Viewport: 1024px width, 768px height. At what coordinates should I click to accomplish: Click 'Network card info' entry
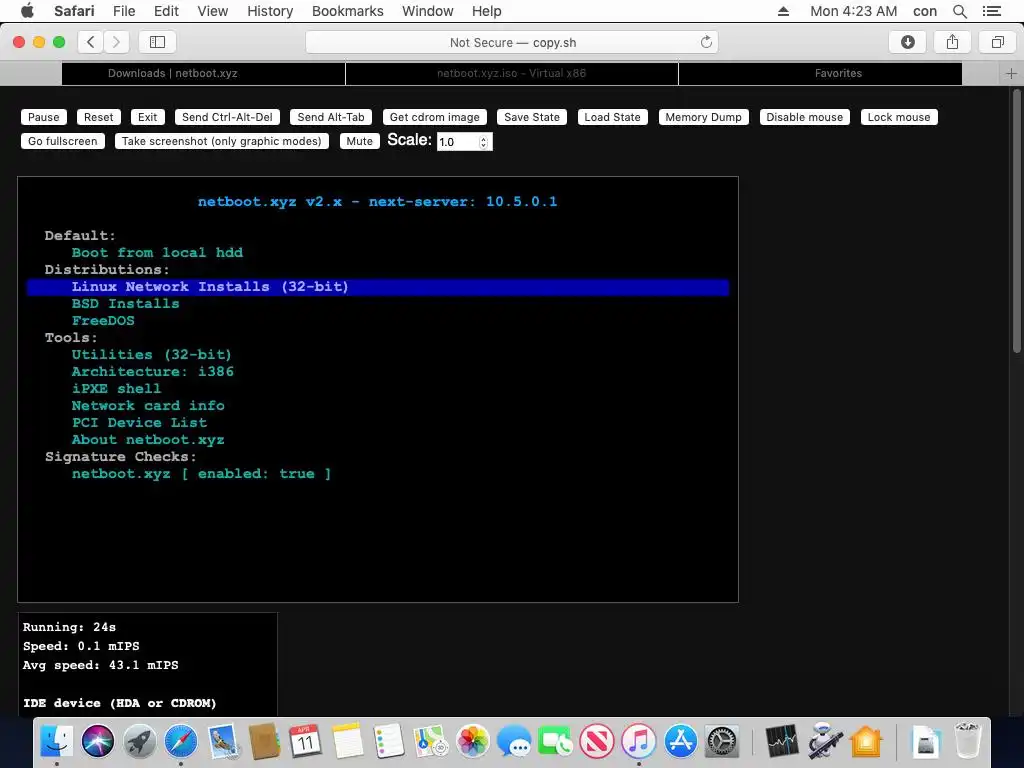pos(148,406)
